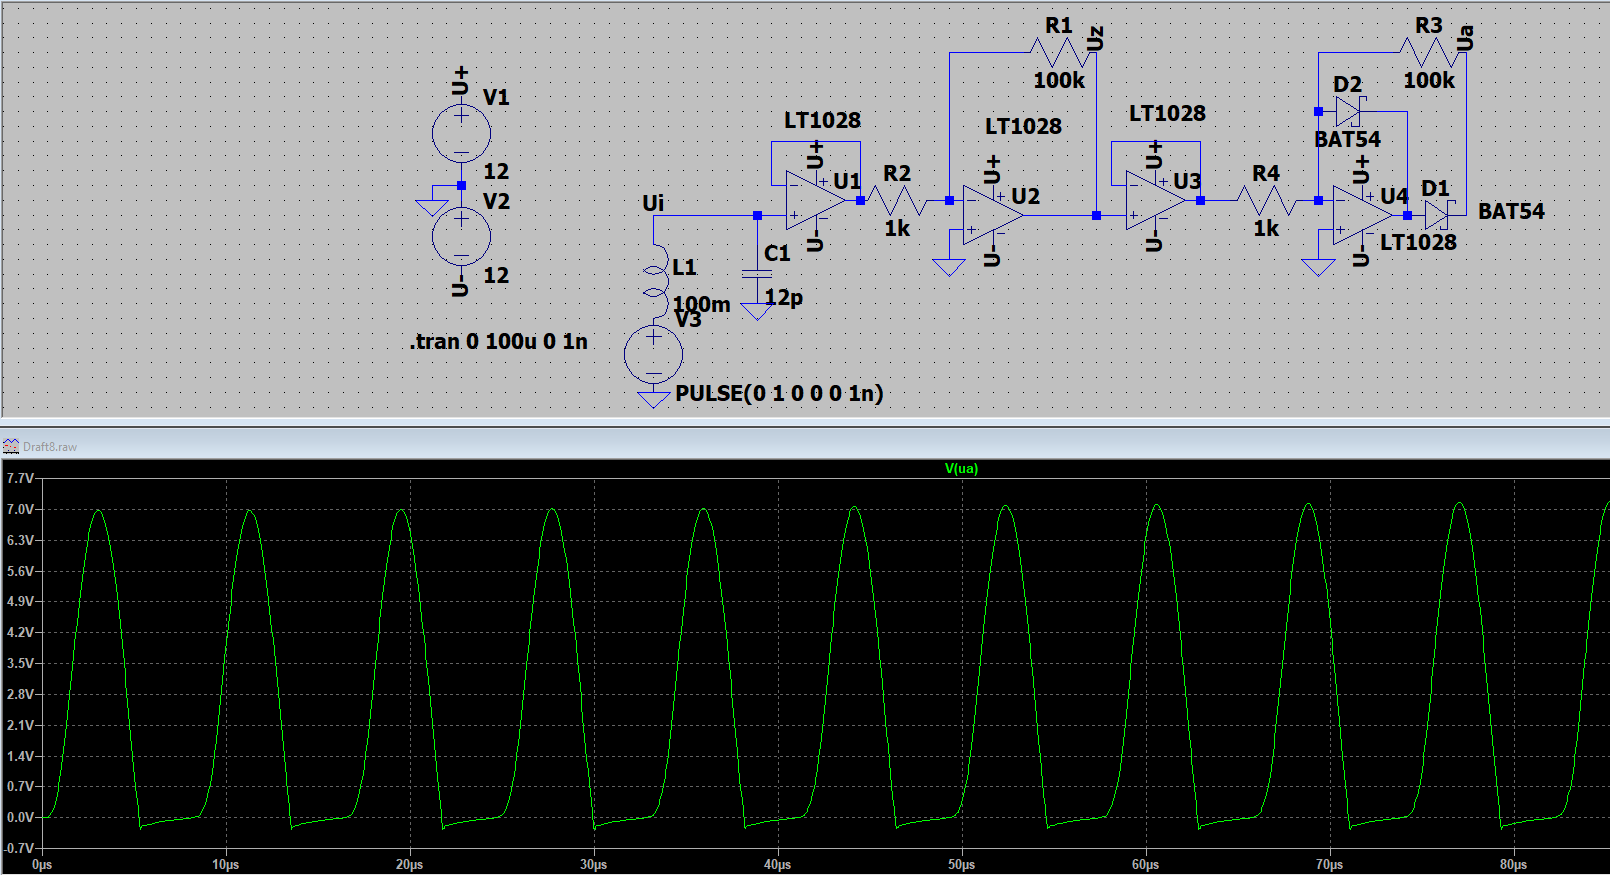Click the 100k value of R3
This screenshot has height=875, width=1610.
pos(1429,81)
